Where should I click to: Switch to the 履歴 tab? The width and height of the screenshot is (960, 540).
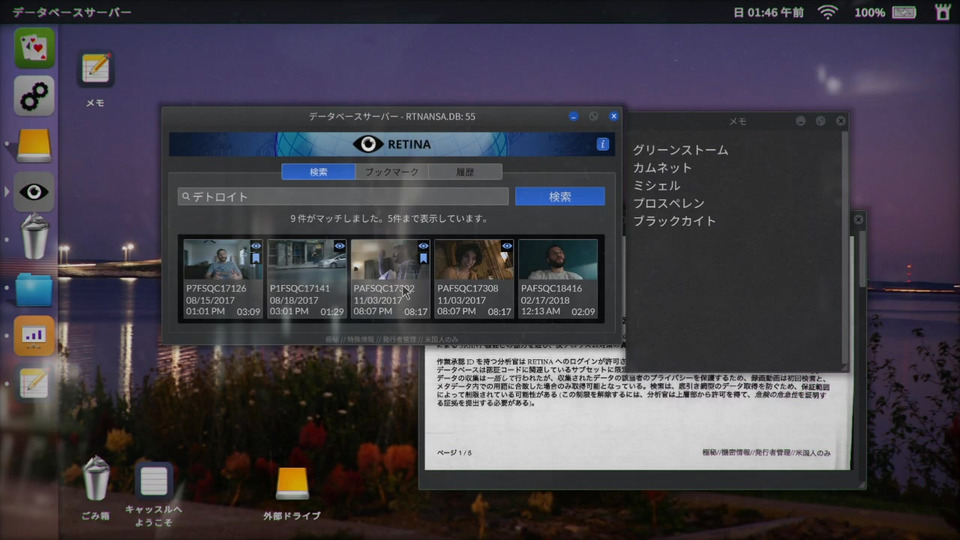(465, 172)
